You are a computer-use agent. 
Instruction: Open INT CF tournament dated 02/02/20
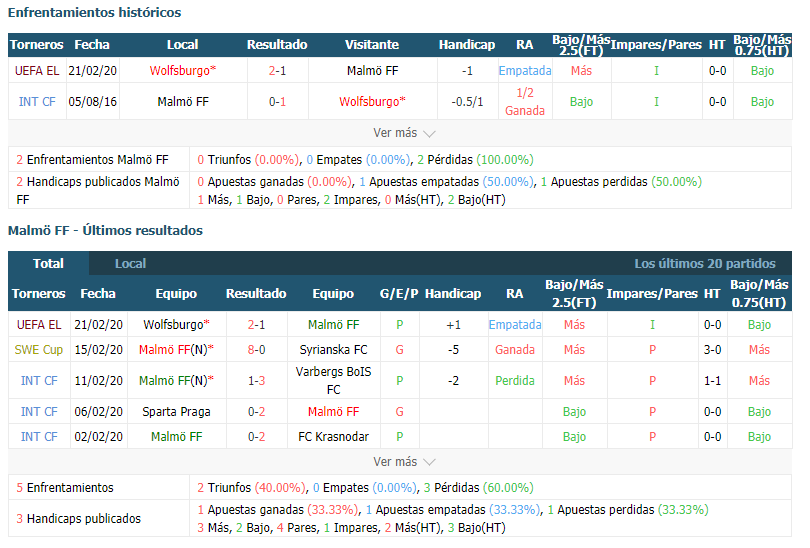pos(39,436)
